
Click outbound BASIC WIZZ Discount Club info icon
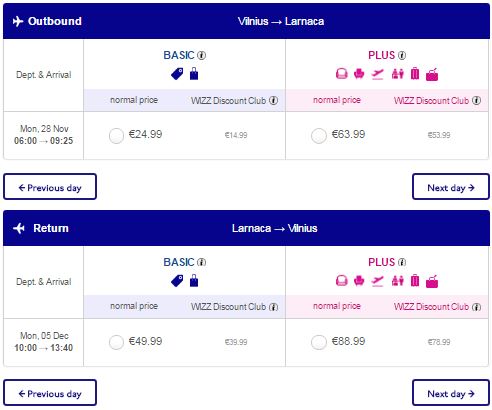(274, 100)
